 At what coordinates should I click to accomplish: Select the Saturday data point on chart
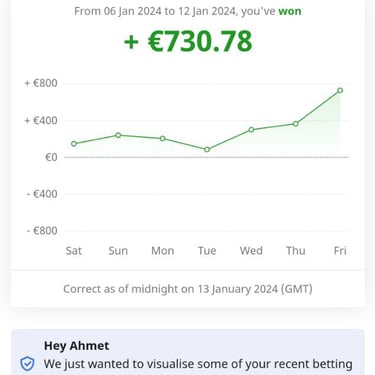(74, 144)
